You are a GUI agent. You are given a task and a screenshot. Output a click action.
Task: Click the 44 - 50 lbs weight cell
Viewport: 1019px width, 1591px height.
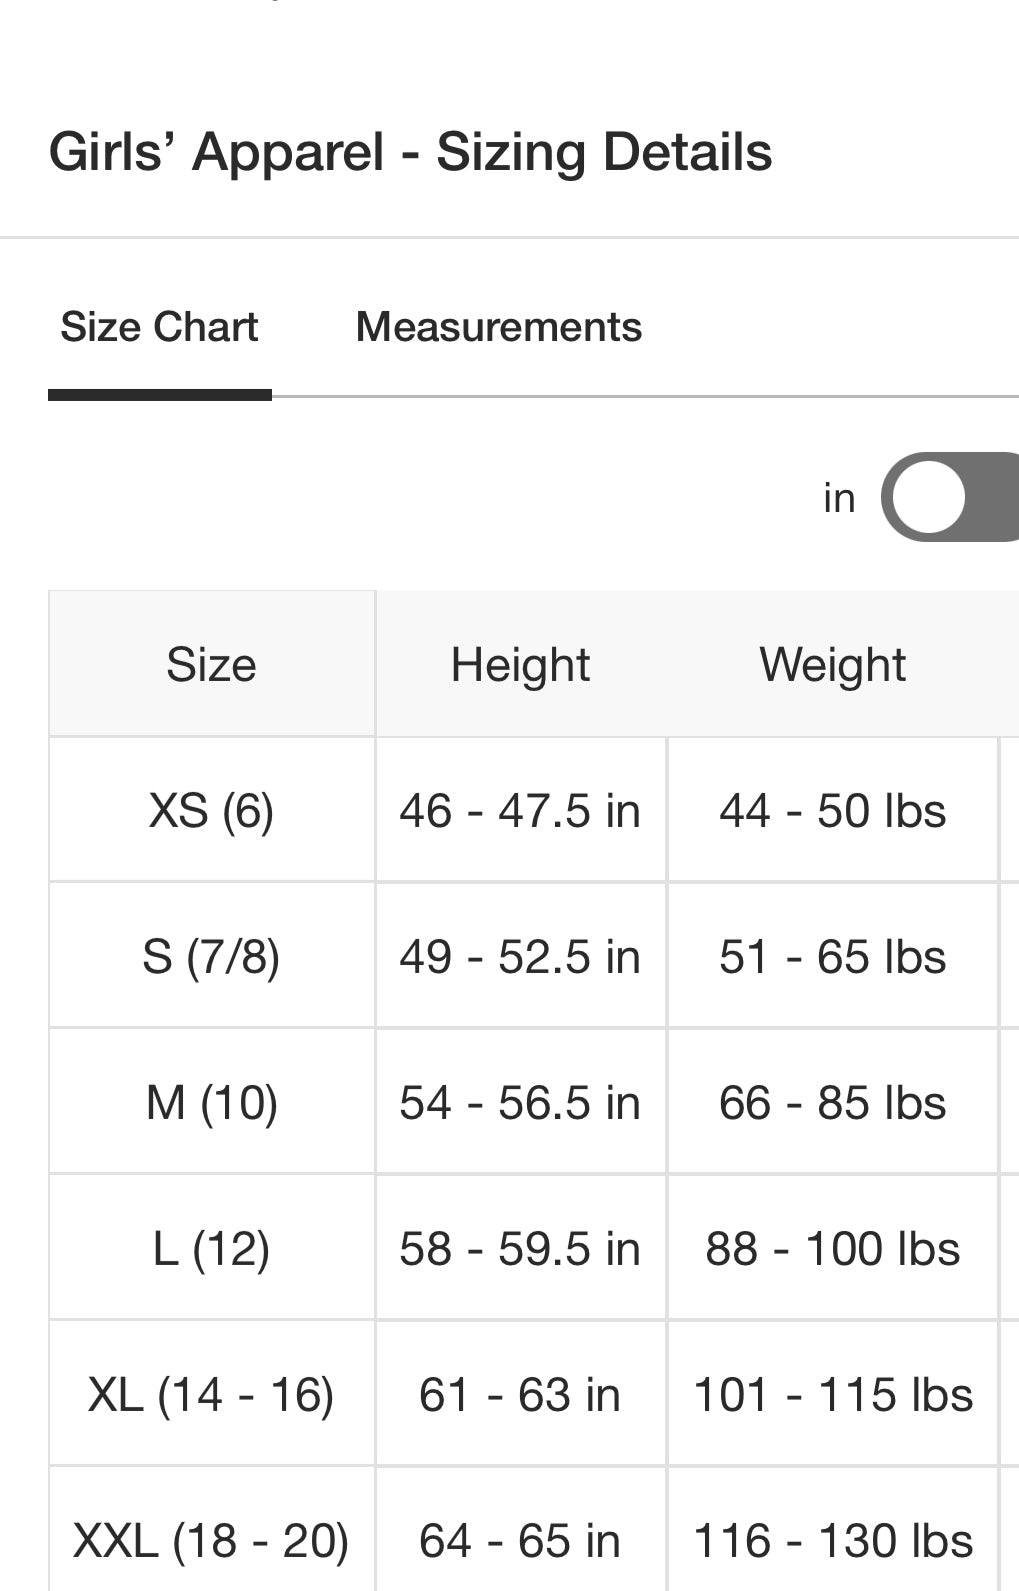click(x=832, y=810)
